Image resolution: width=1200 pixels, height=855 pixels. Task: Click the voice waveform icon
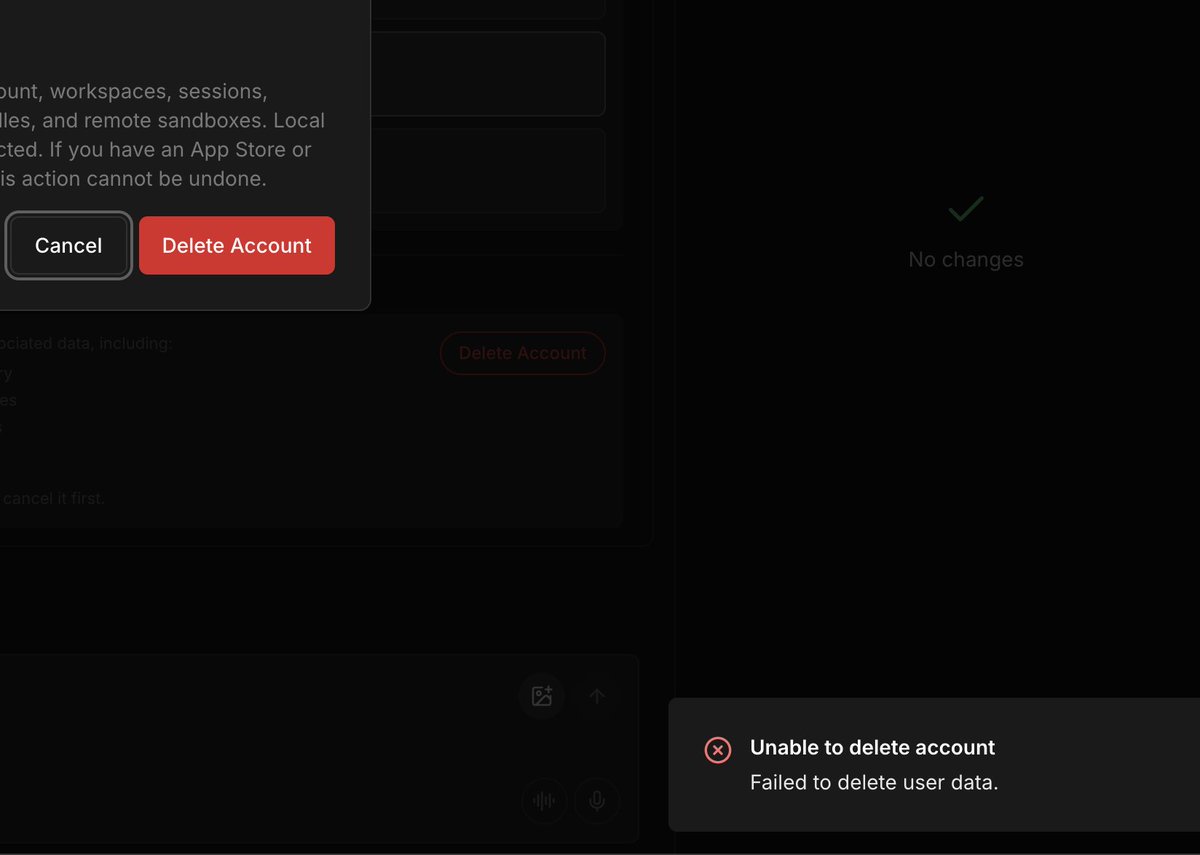coord(544,800)
